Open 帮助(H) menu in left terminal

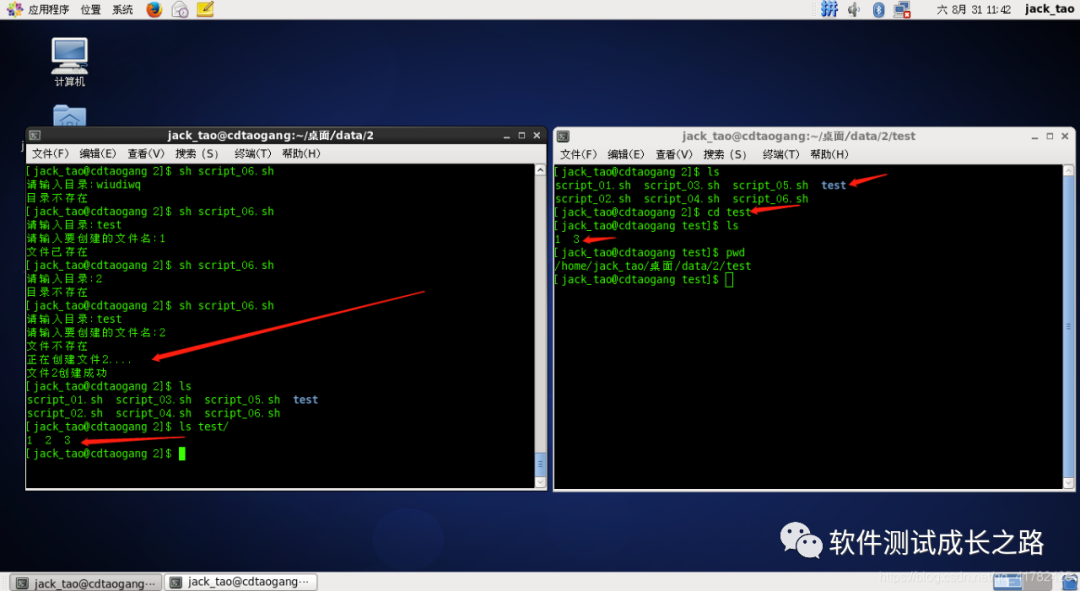[301, 154]
